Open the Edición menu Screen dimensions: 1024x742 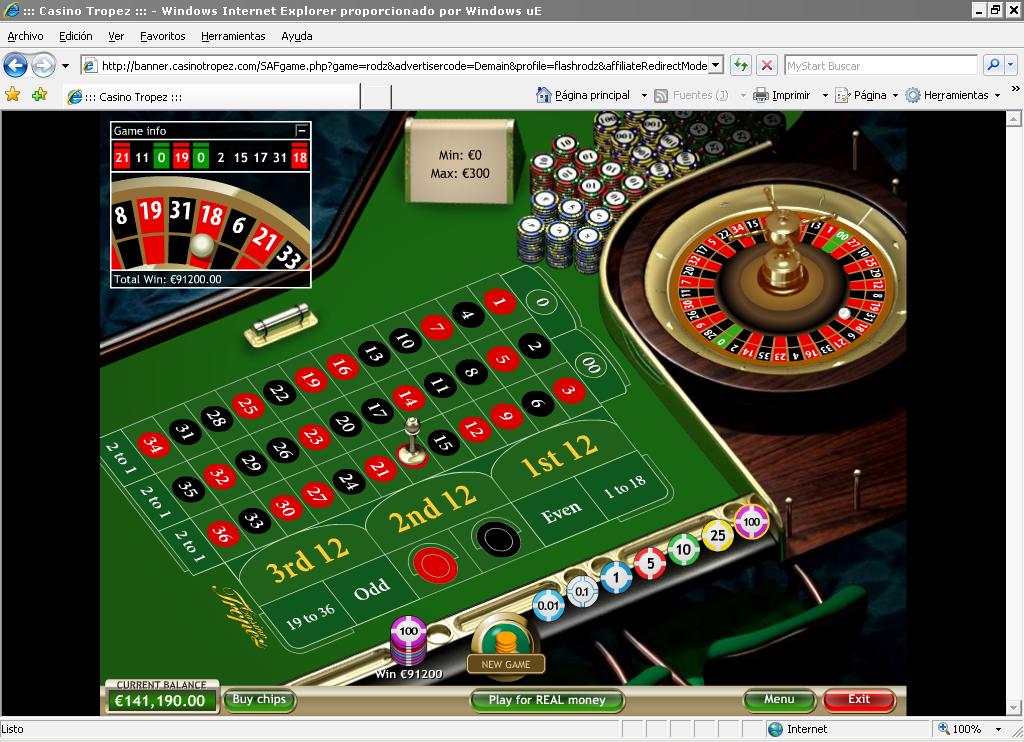[x=76, y=36]
